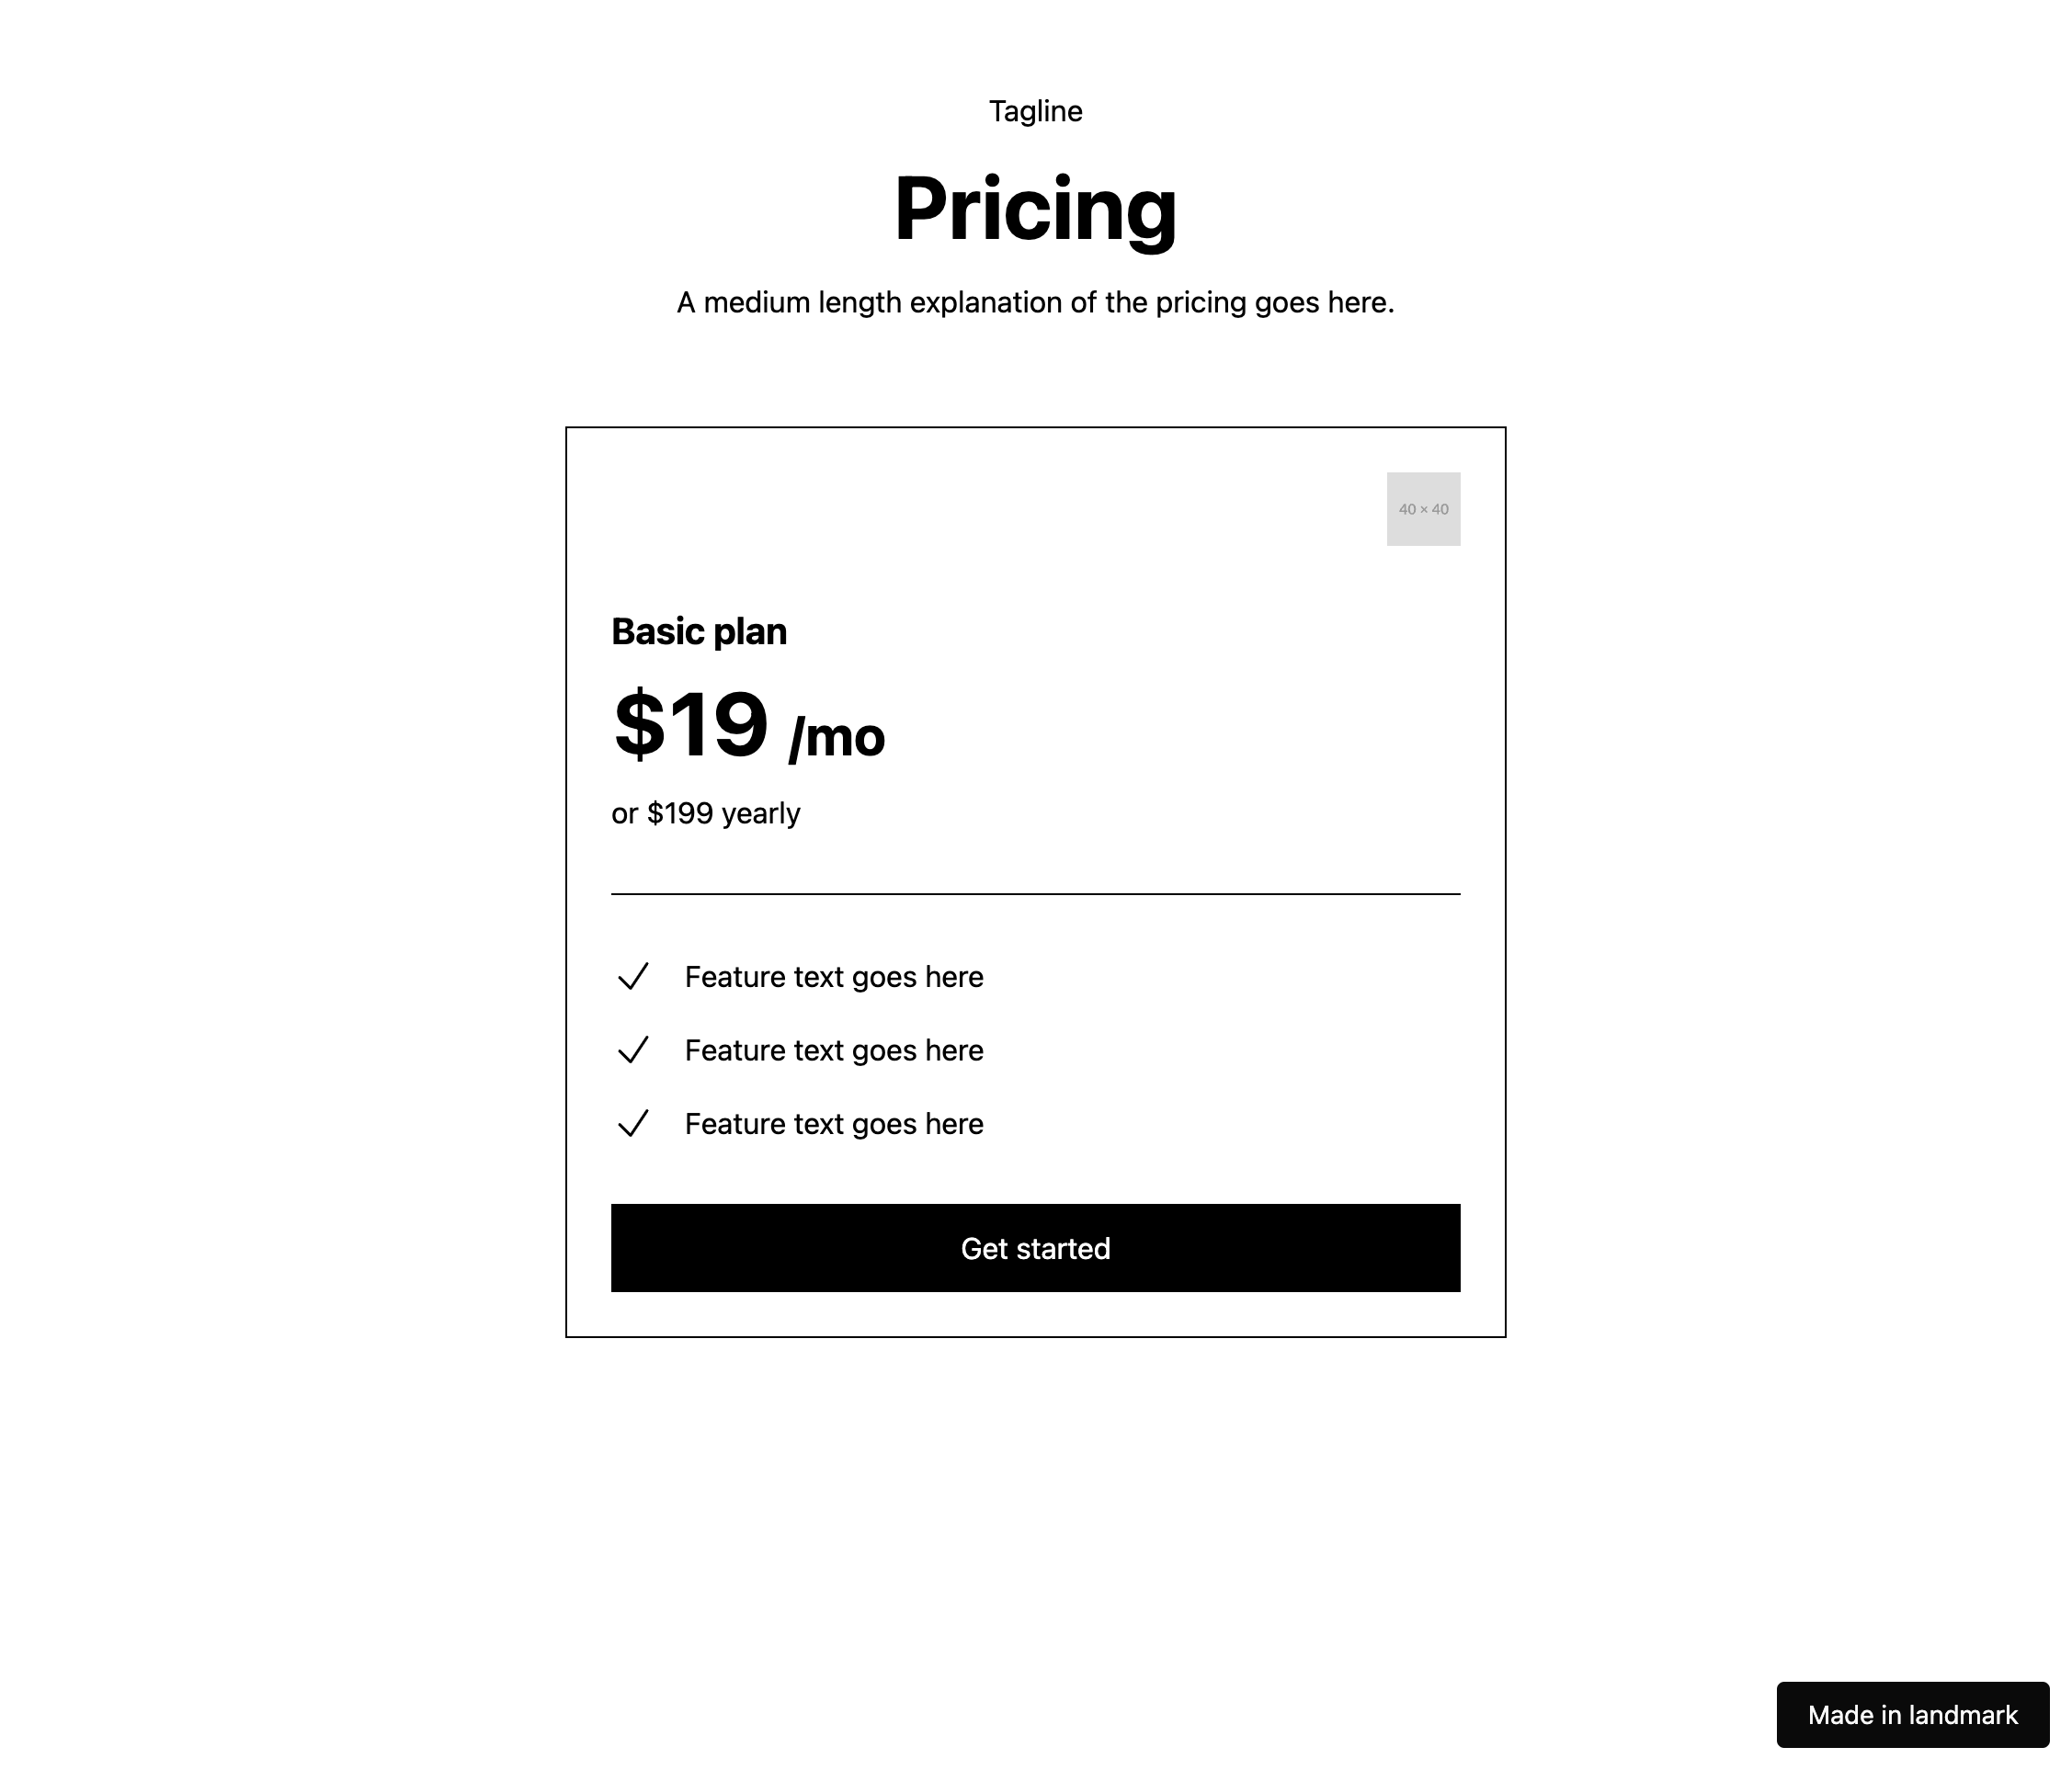Screen dimensions: 2072x1770
Task: Click the horizontal divider line in the card
Action: tap(1035, 894)
